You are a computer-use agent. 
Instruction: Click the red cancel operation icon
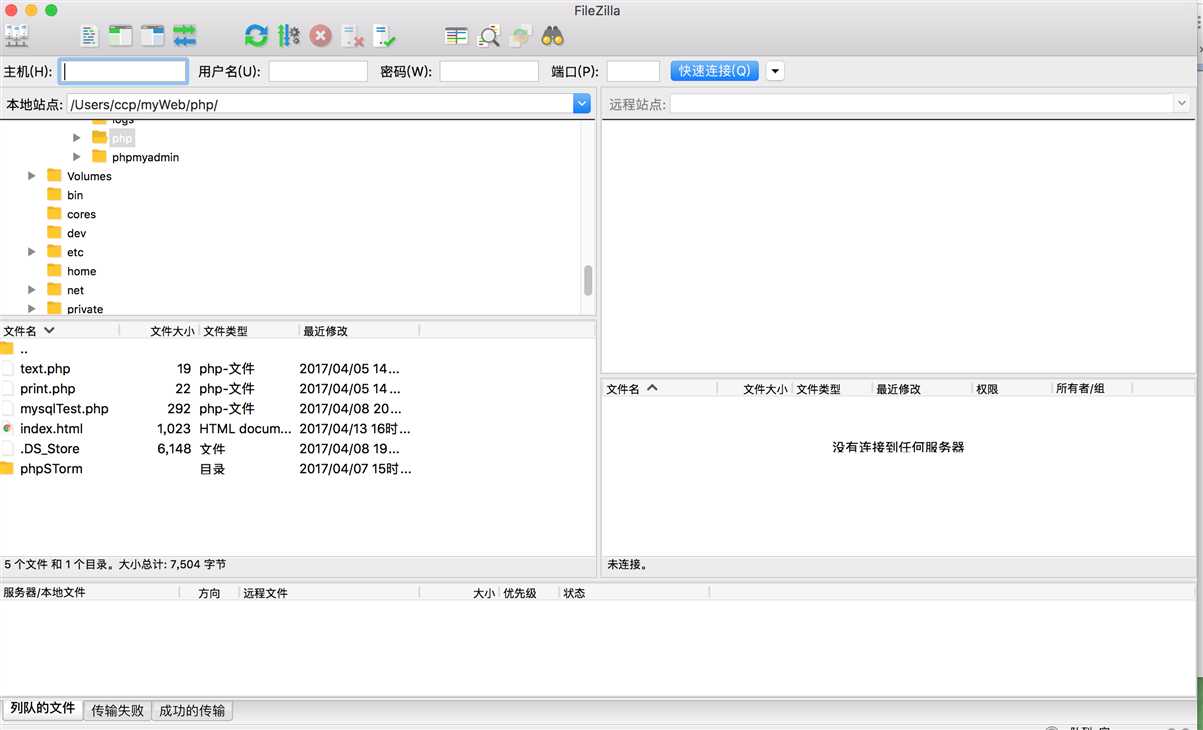[x=320, y=37]
